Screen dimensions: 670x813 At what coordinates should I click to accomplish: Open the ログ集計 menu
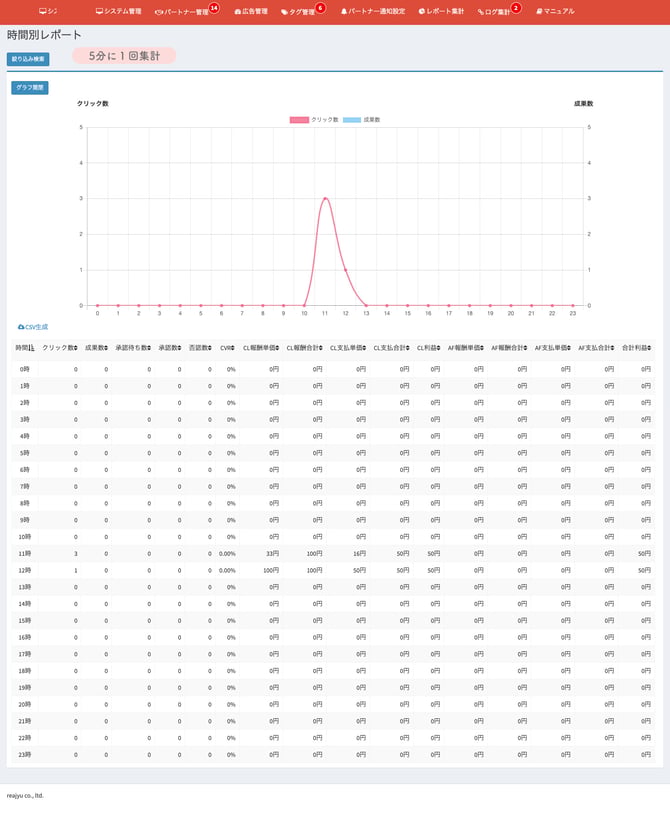point(497,12)
